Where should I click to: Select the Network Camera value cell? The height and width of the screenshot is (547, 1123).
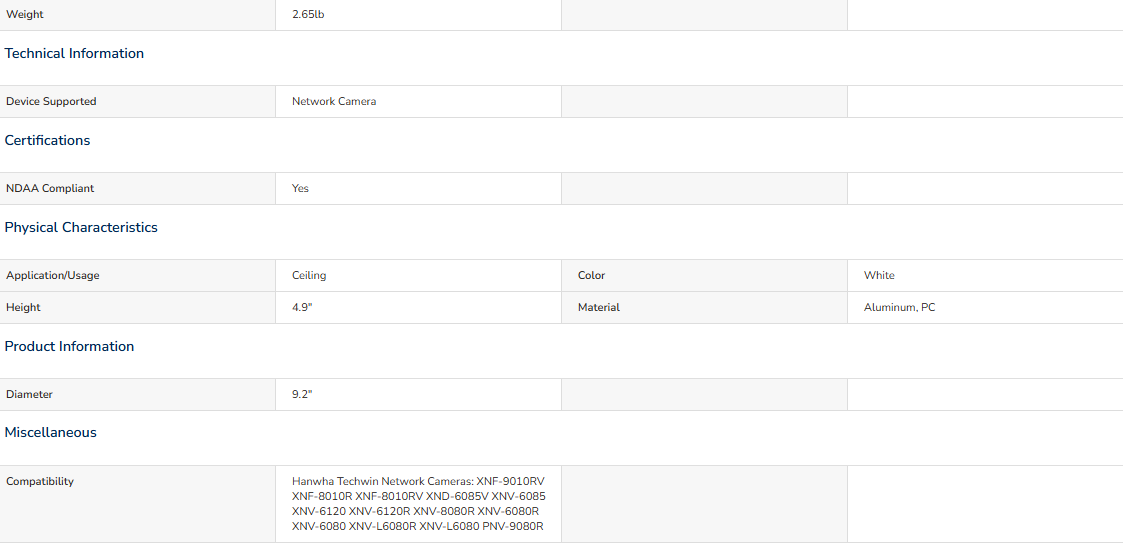point(418,102)
